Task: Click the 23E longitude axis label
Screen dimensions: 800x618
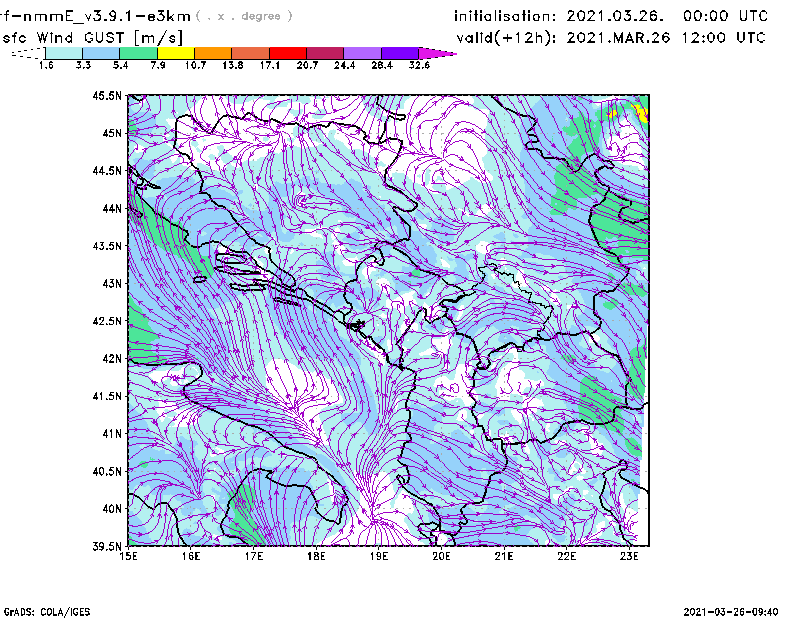Action: pyautogui.click(x=629, y=556)
